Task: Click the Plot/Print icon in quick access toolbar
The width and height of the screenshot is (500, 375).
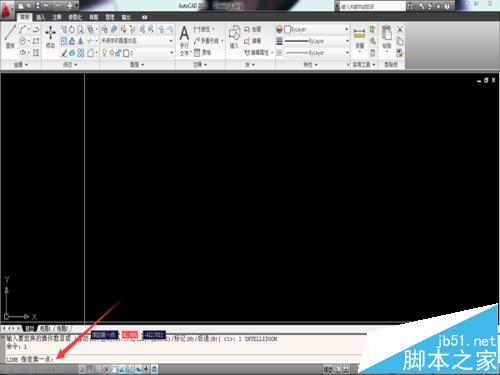Action: point(70,6)
